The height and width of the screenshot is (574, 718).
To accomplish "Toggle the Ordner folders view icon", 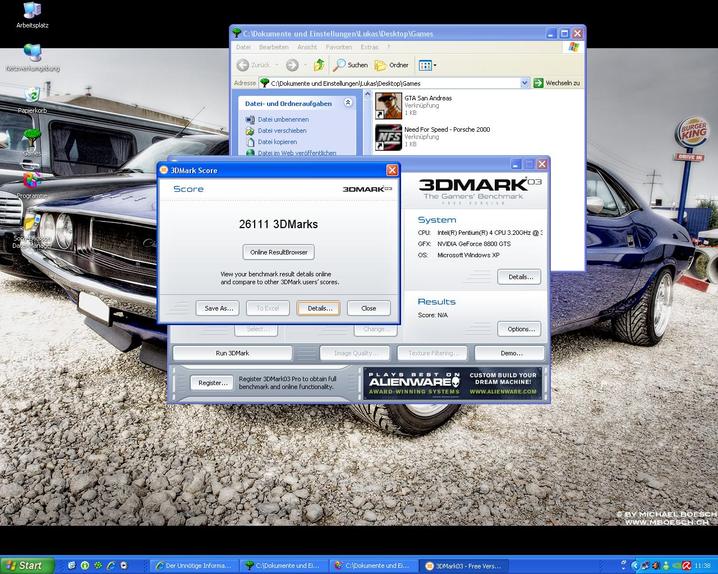I will 391,65.
